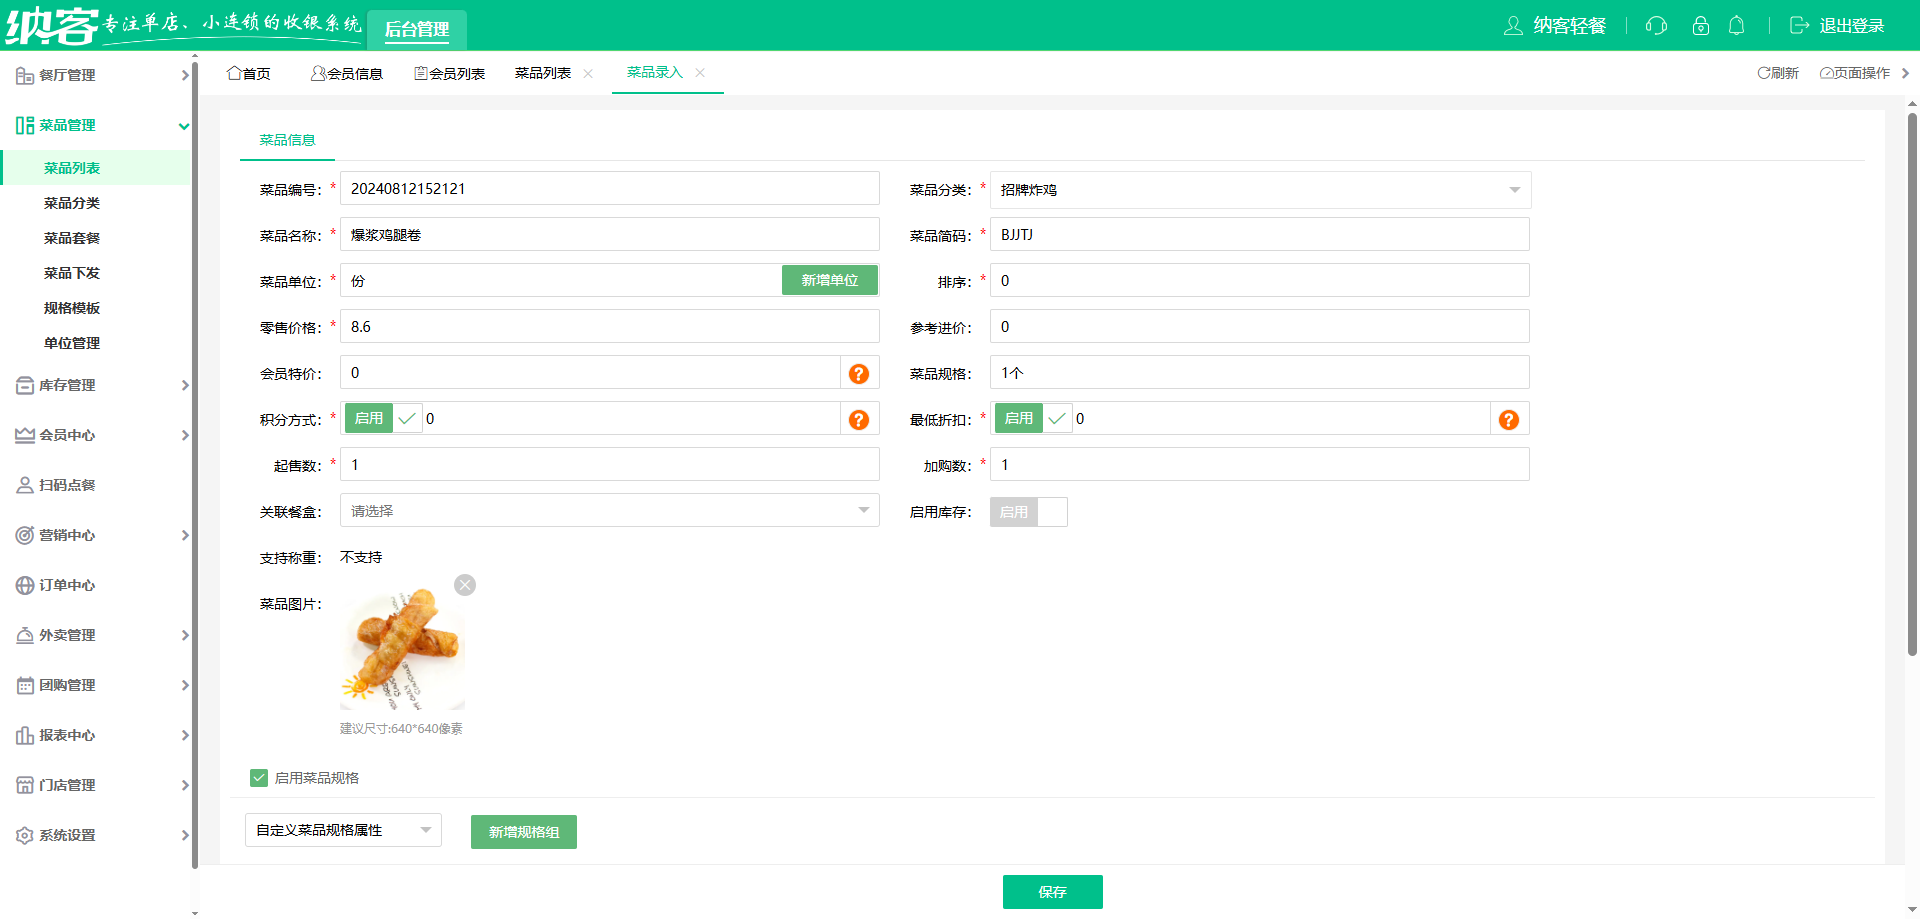Open the headset customer service icon
Image resolution: width=1920 pixels, height=919 pixels.
click(x=1655, y=26)
